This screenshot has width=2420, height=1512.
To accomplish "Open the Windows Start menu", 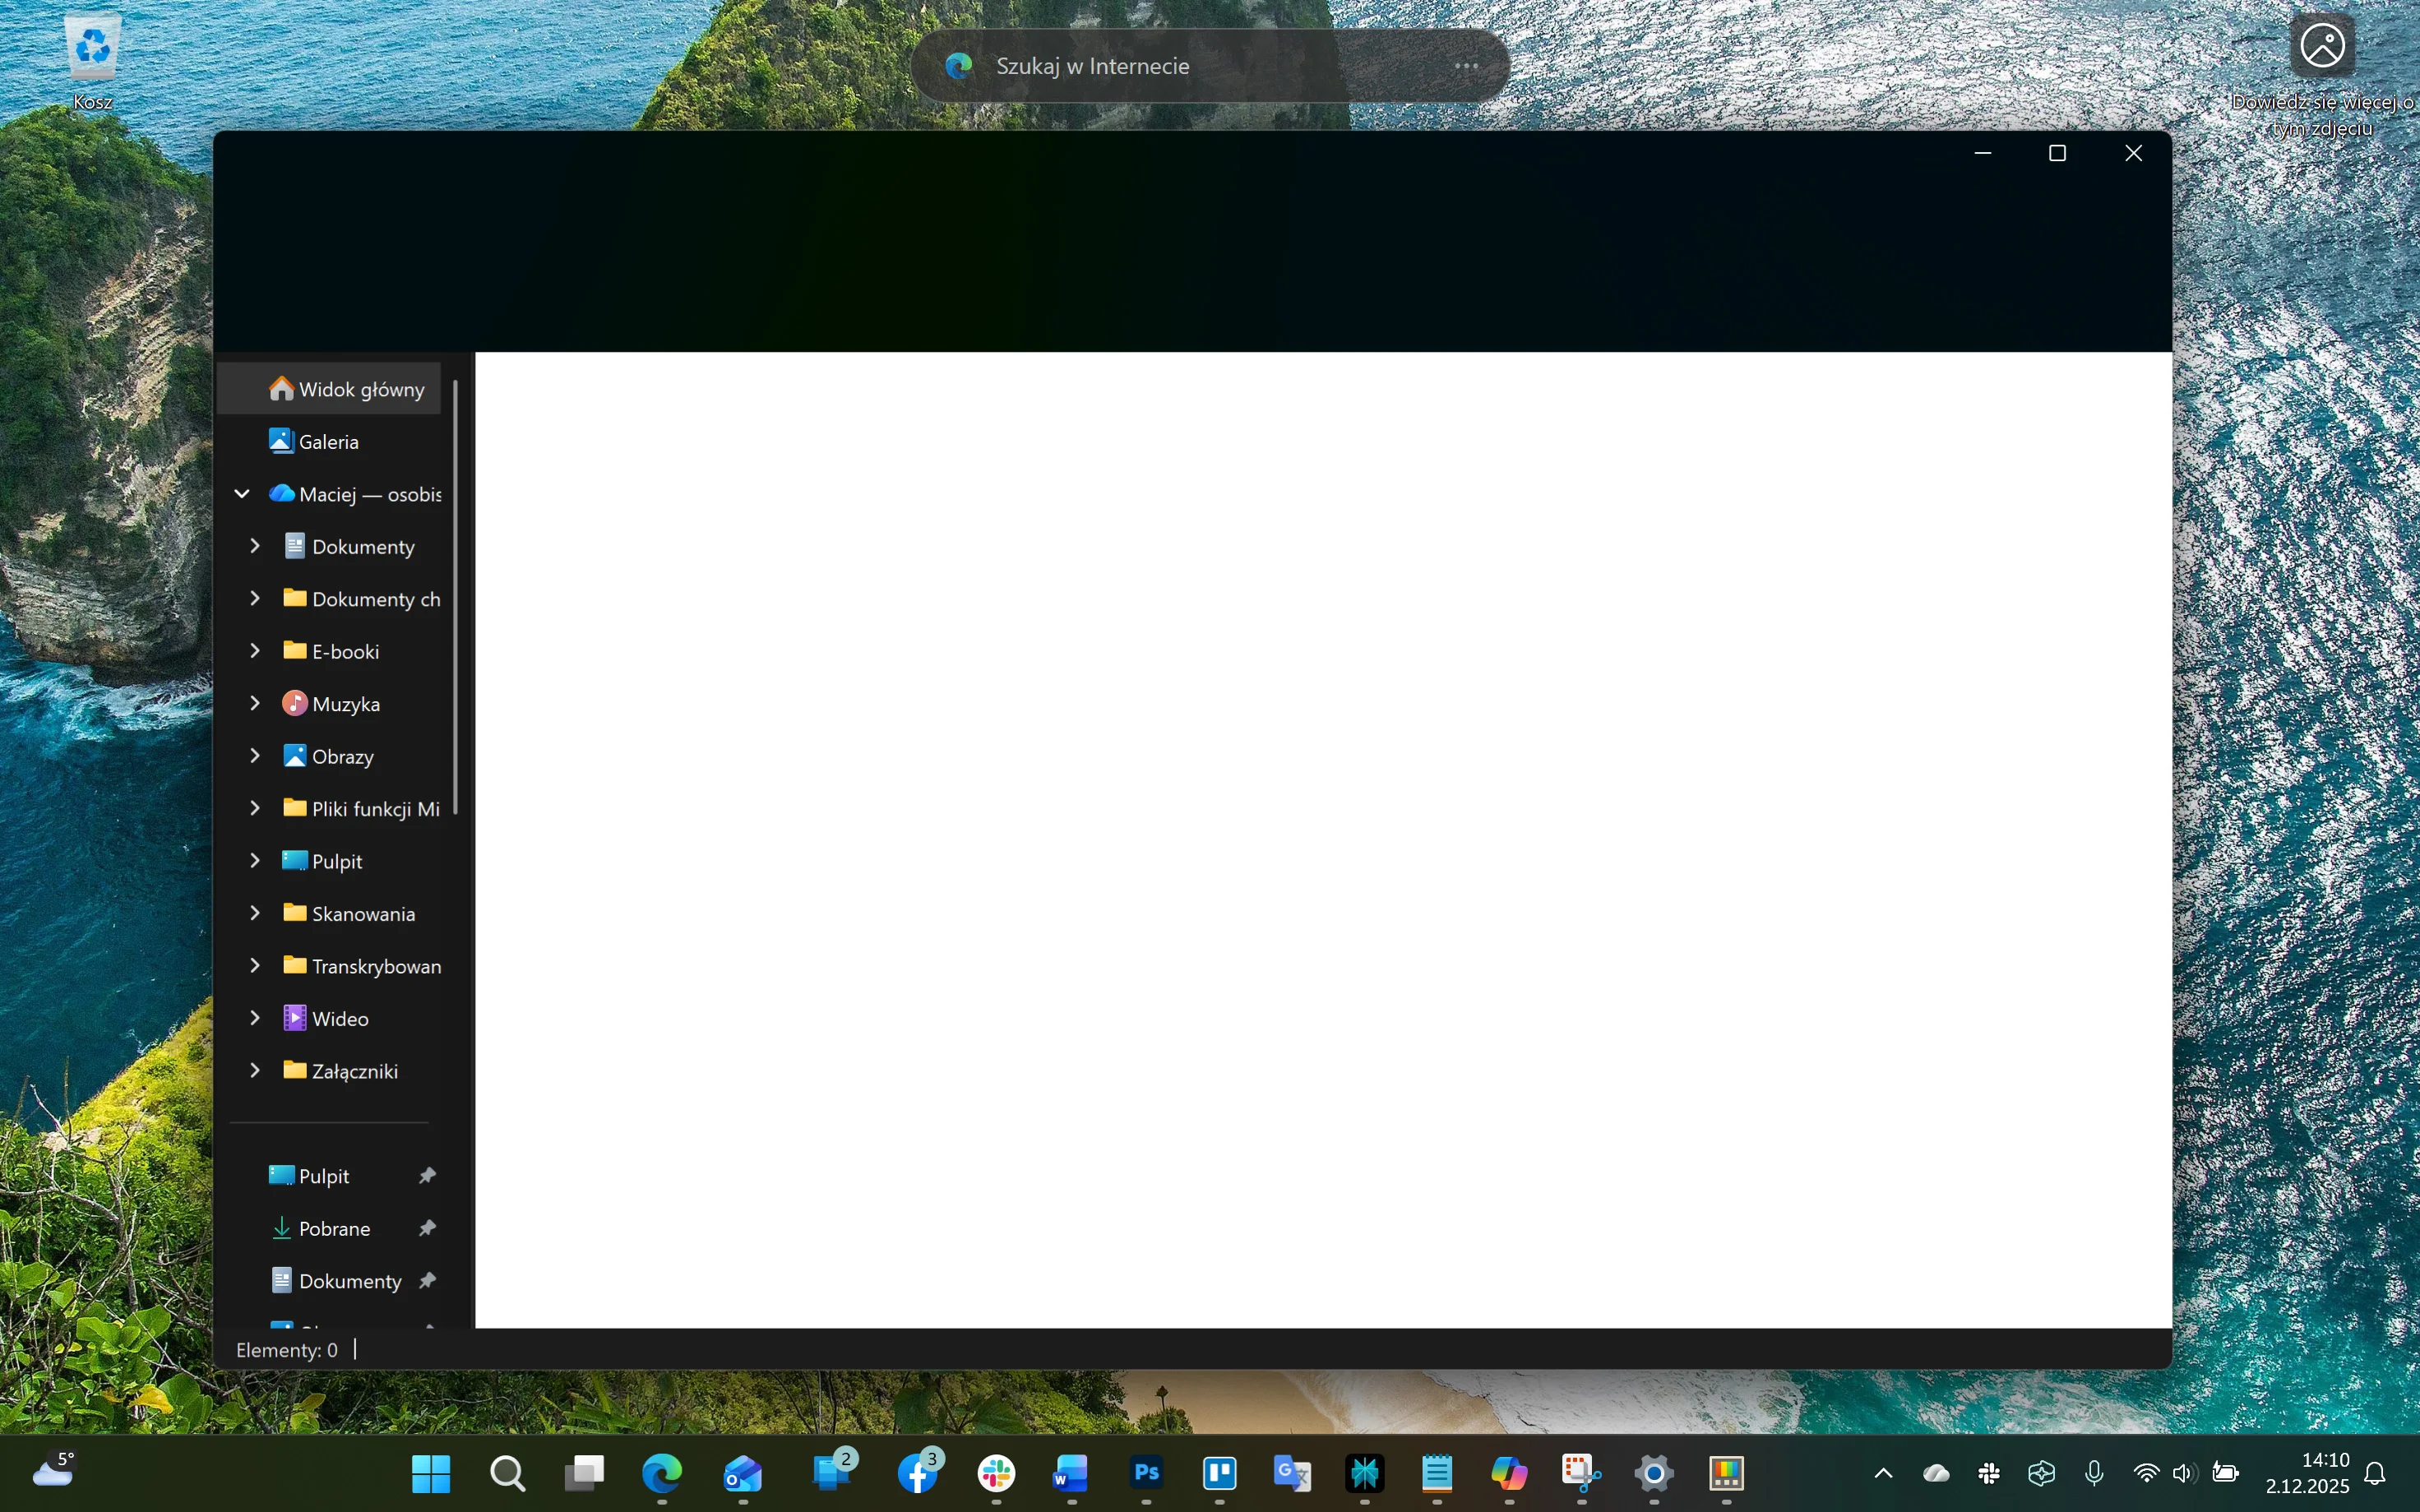I will click(x=431, y=1472).
